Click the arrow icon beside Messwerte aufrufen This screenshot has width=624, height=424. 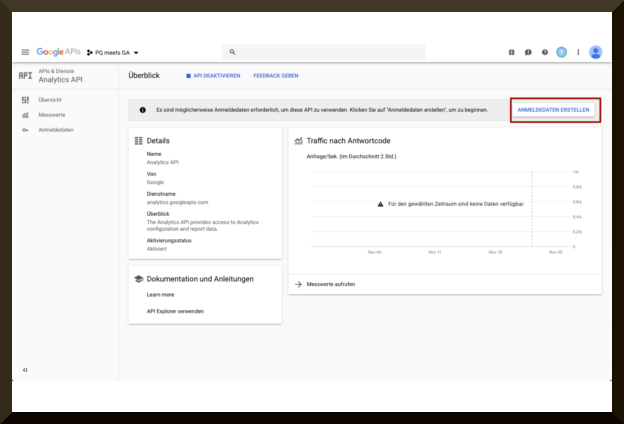click(x=298, y=284)
